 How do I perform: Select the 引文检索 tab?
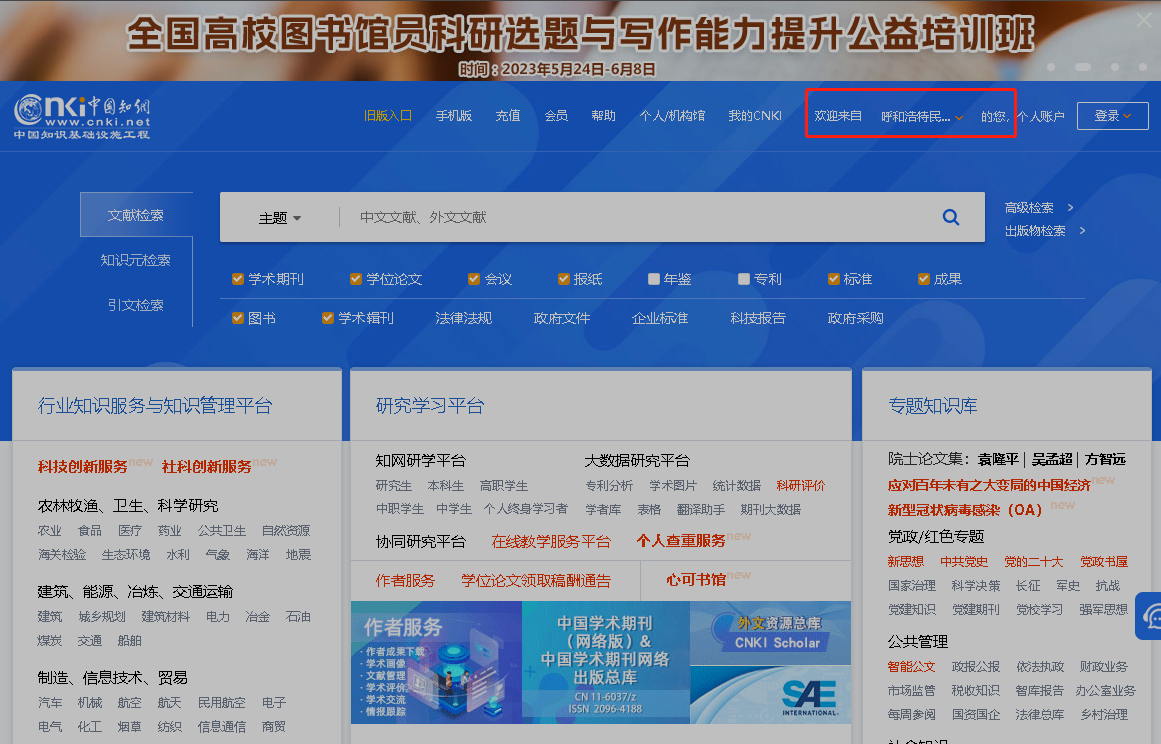coord(136,305)
